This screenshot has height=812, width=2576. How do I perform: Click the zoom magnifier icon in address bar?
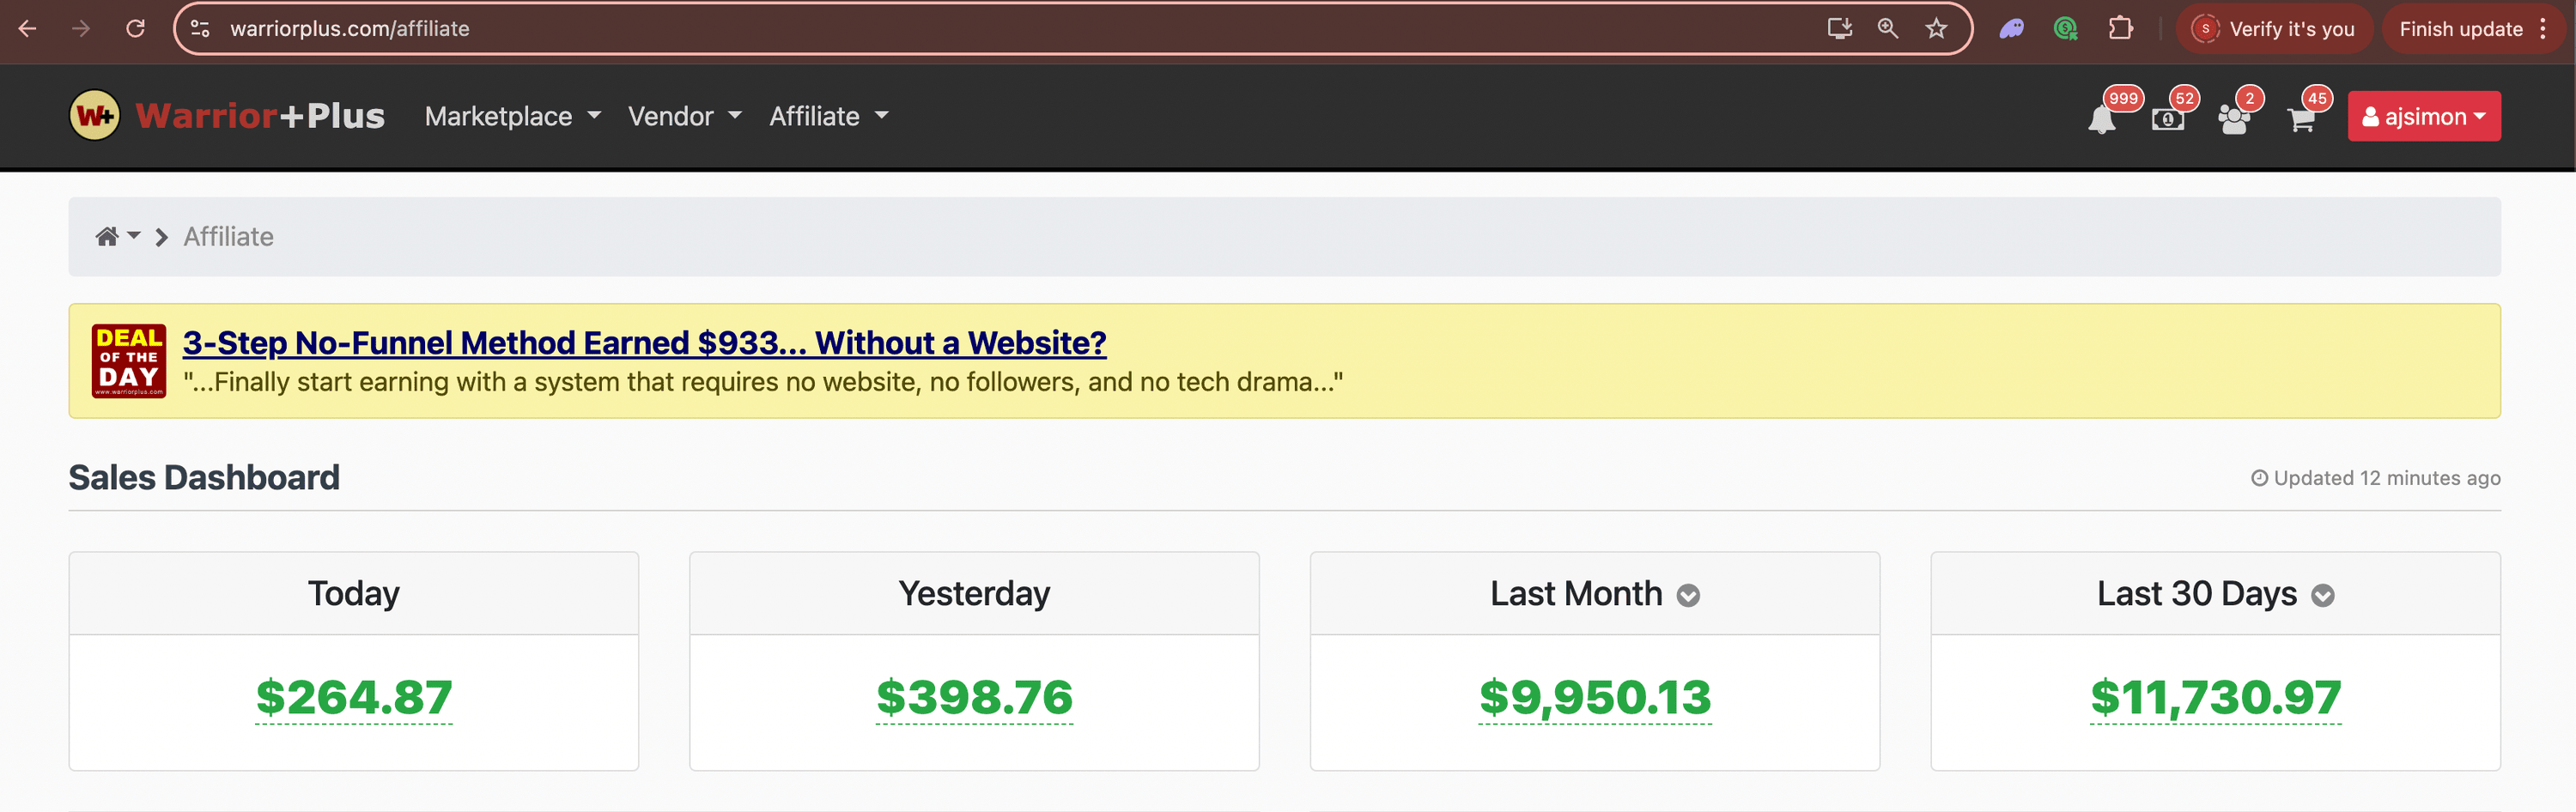pyautogui.click(x=1887, y=29)
